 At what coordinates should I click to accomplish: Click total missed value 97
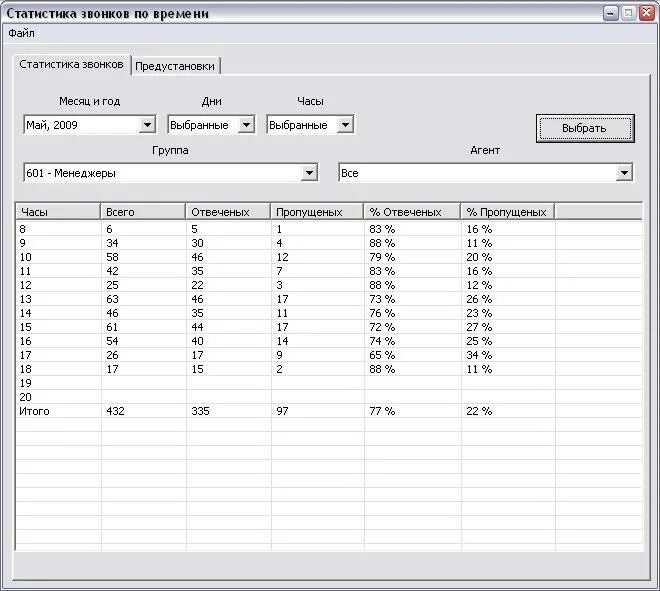[282, 411]
